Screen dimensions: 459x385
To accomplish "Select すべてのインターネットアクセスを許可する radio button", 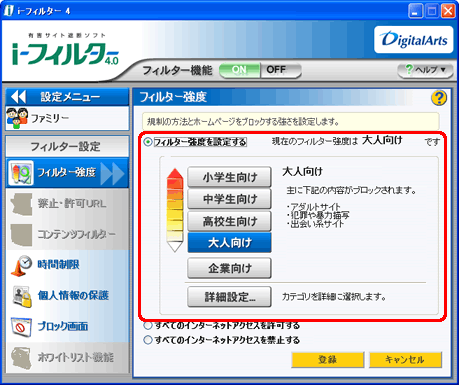I will point(148,325).
